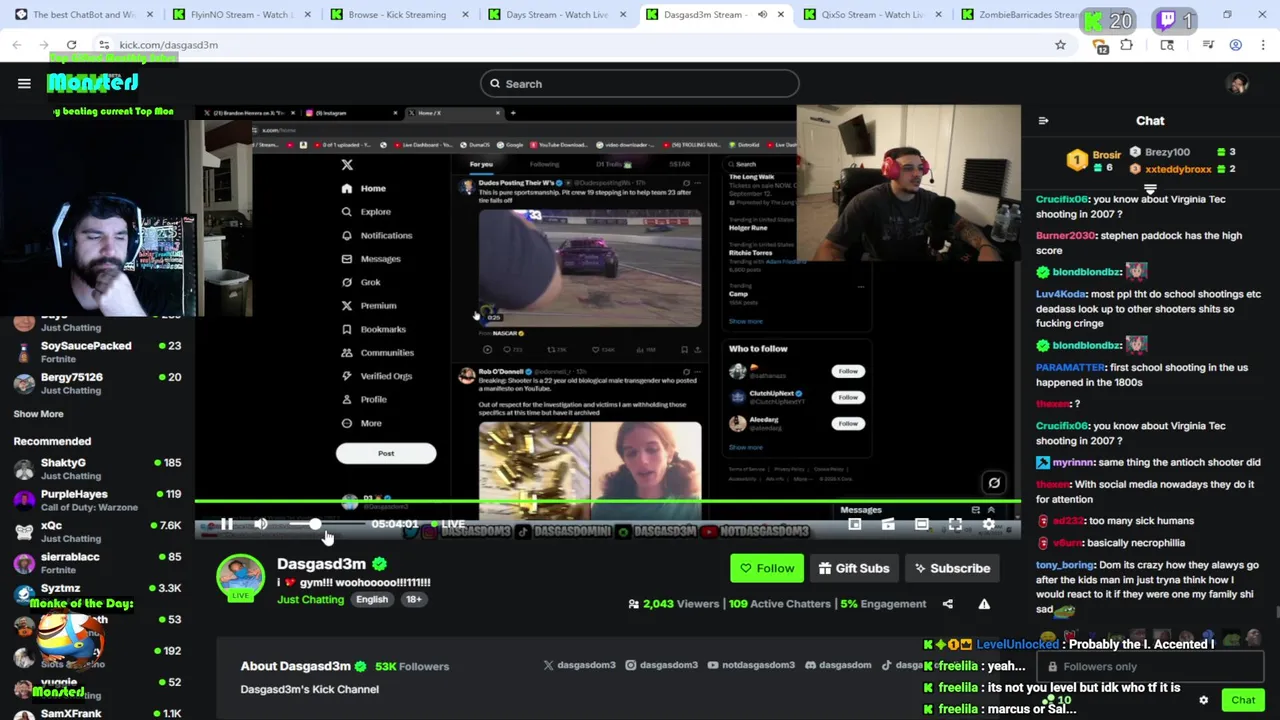Image resolution: width=1280 pixels, height=720 pixels.
Task: Switch to Days Stream browser tab
Action: pyautogui.click(x=556, y=15)
